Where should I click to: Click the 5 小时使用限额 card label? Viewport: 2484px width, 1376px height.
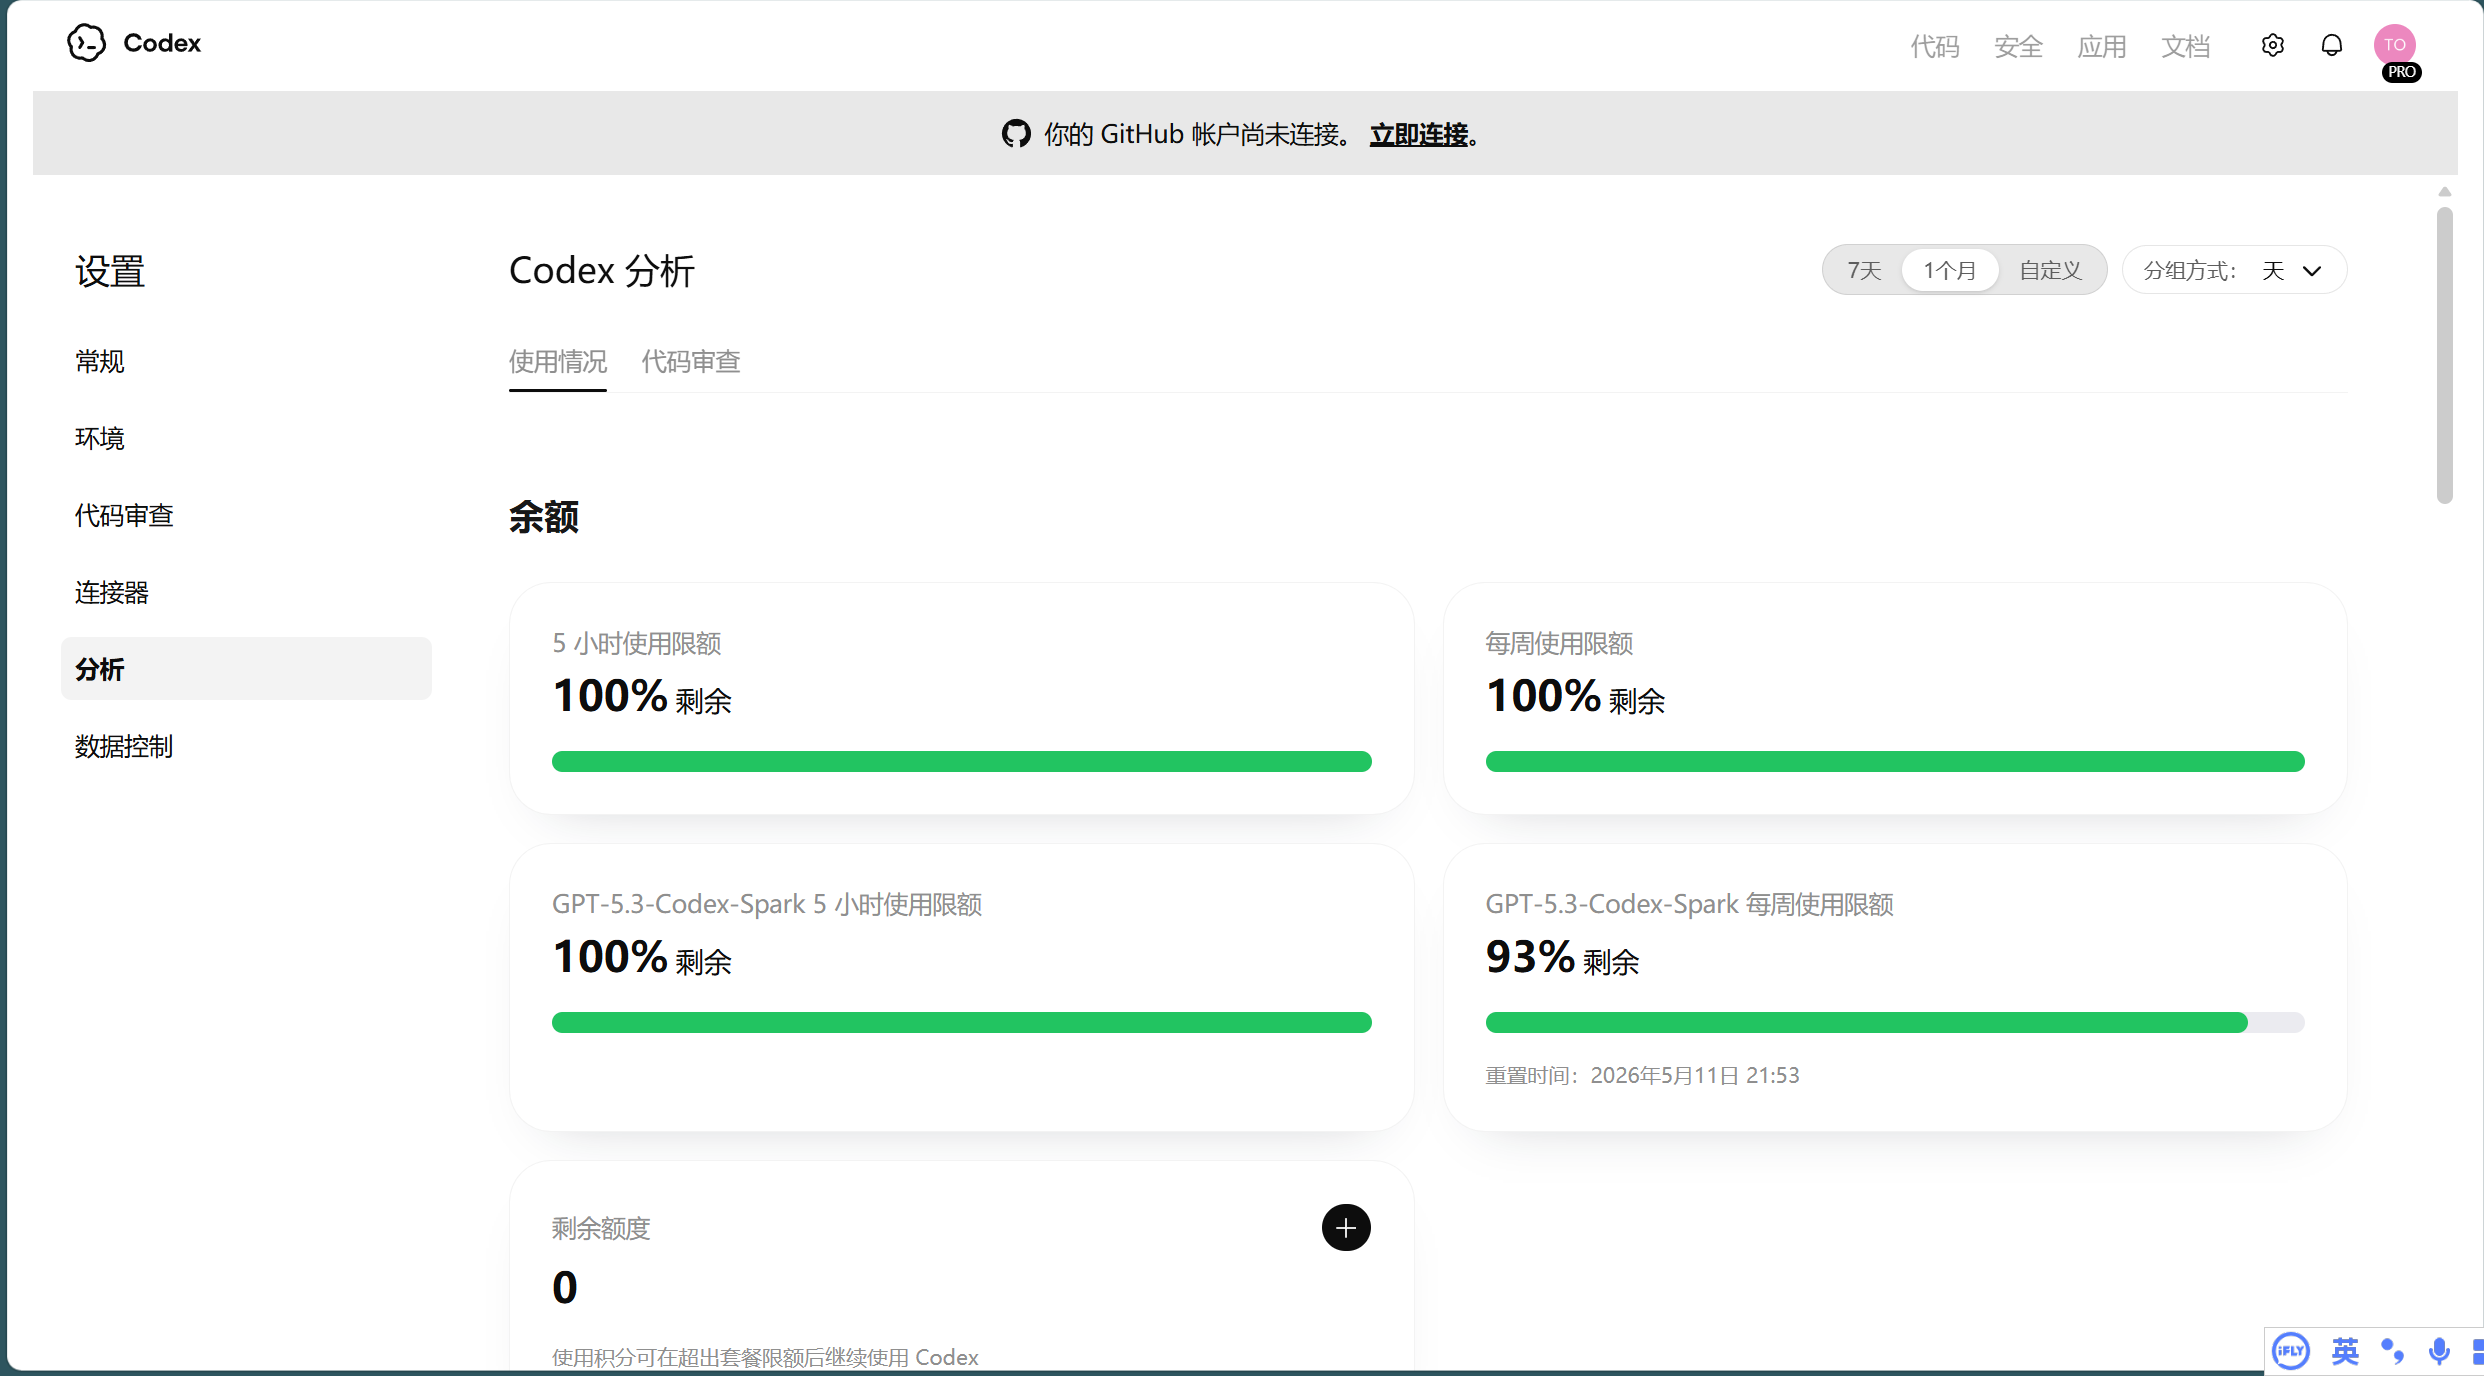coord(637,643)
